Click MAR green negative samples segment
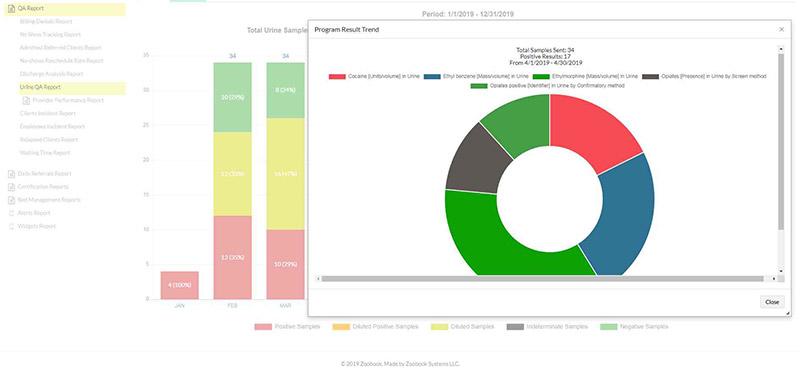Viewport: 800px width, 368px height. point(285,90)
